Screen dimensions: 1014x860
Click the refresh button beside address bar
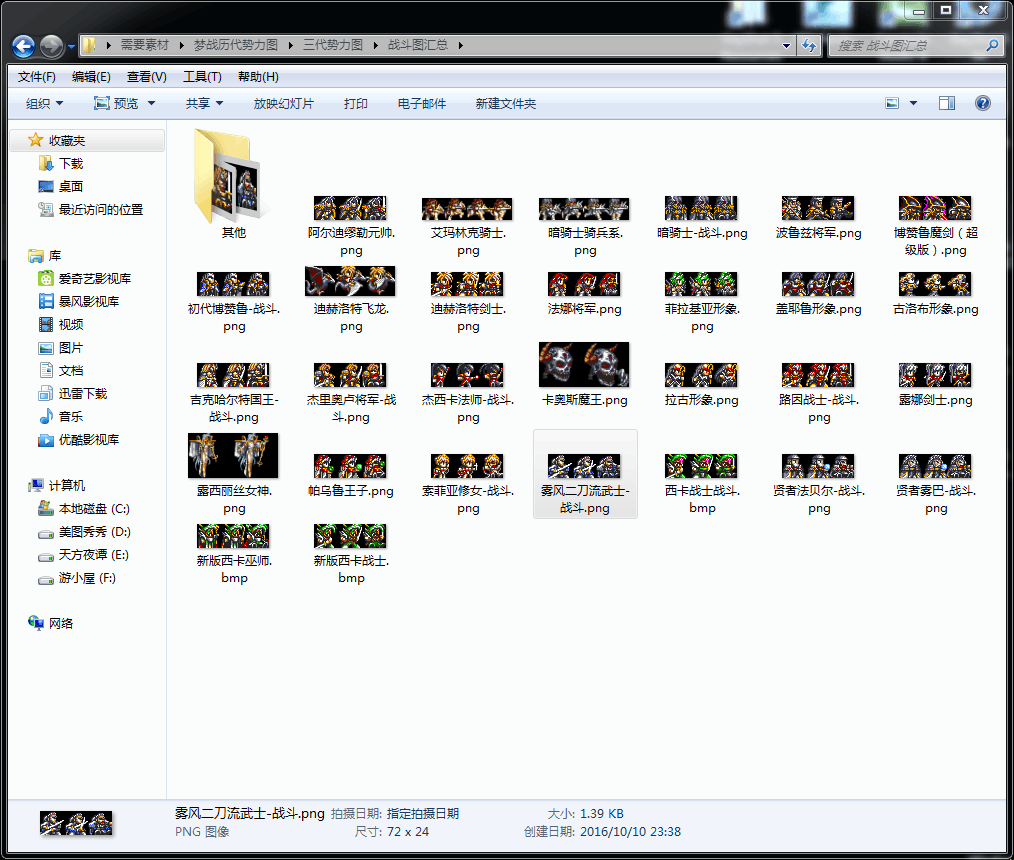810,46
